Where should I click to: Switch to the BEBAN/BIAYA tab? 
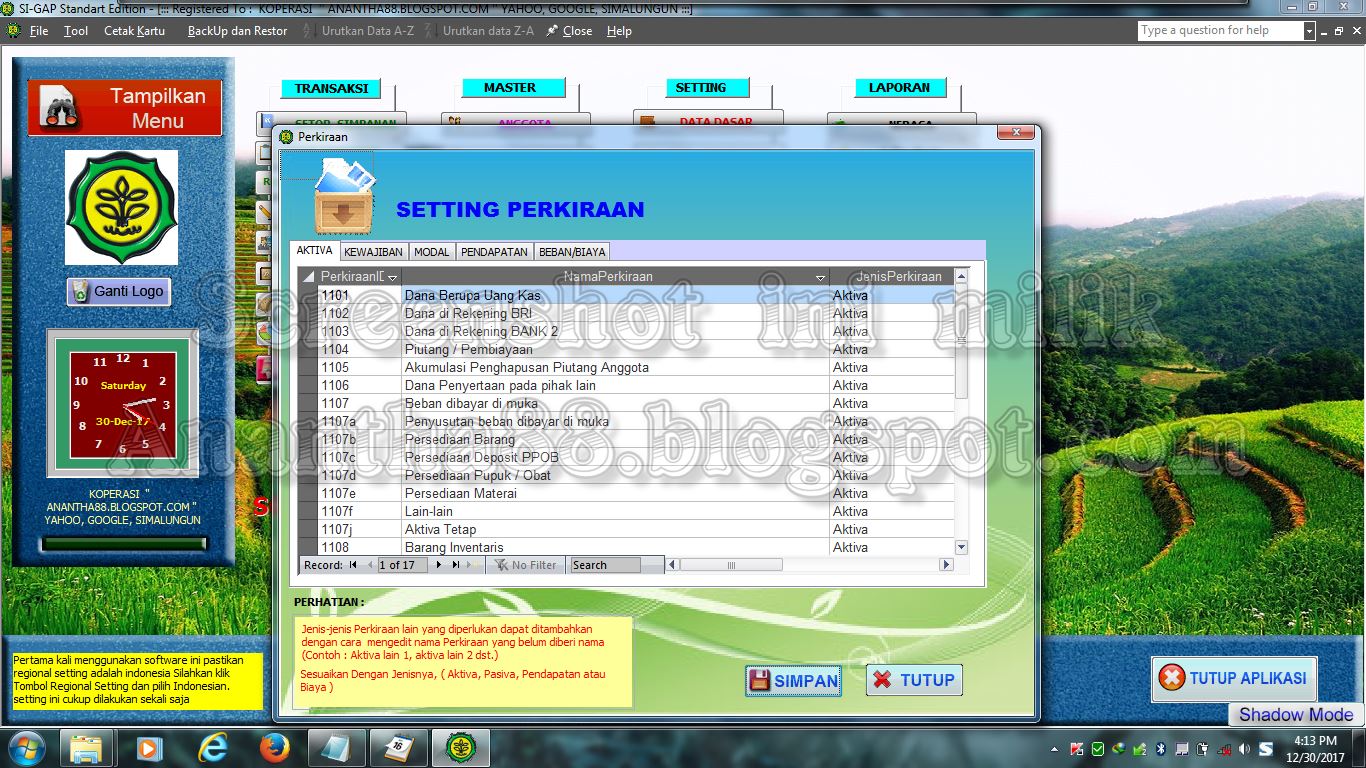[572, 252]
